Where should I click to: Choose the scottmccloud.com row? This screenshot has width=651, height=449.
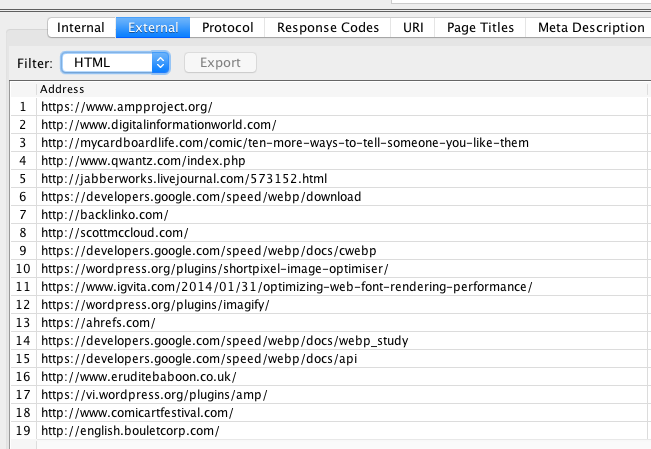point(114,233)
